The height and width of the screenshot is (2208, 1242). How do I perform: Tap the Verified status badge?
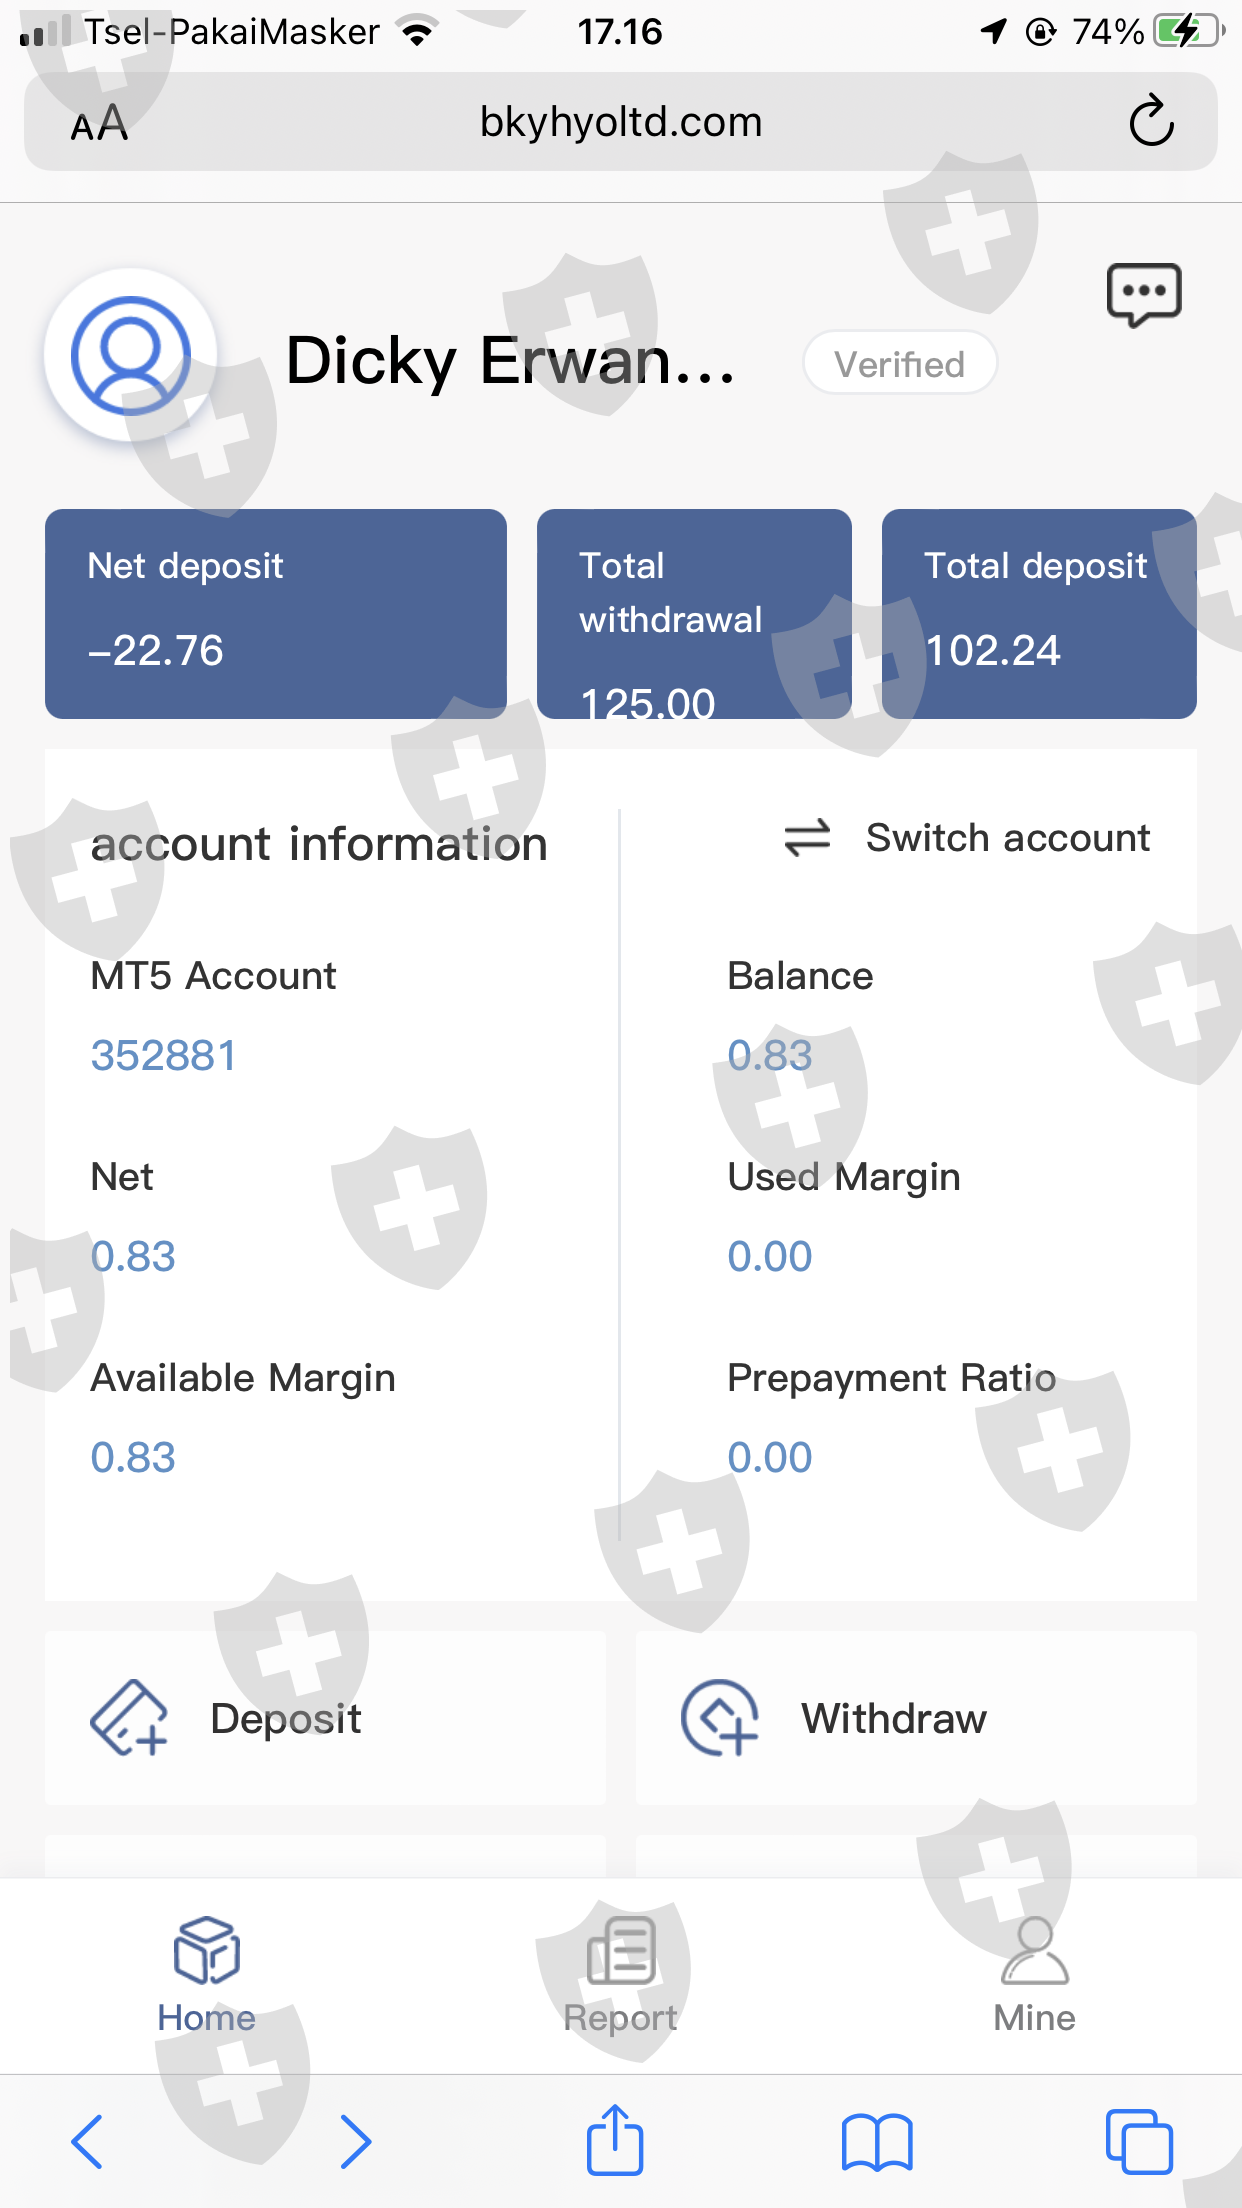coord(899,364)
